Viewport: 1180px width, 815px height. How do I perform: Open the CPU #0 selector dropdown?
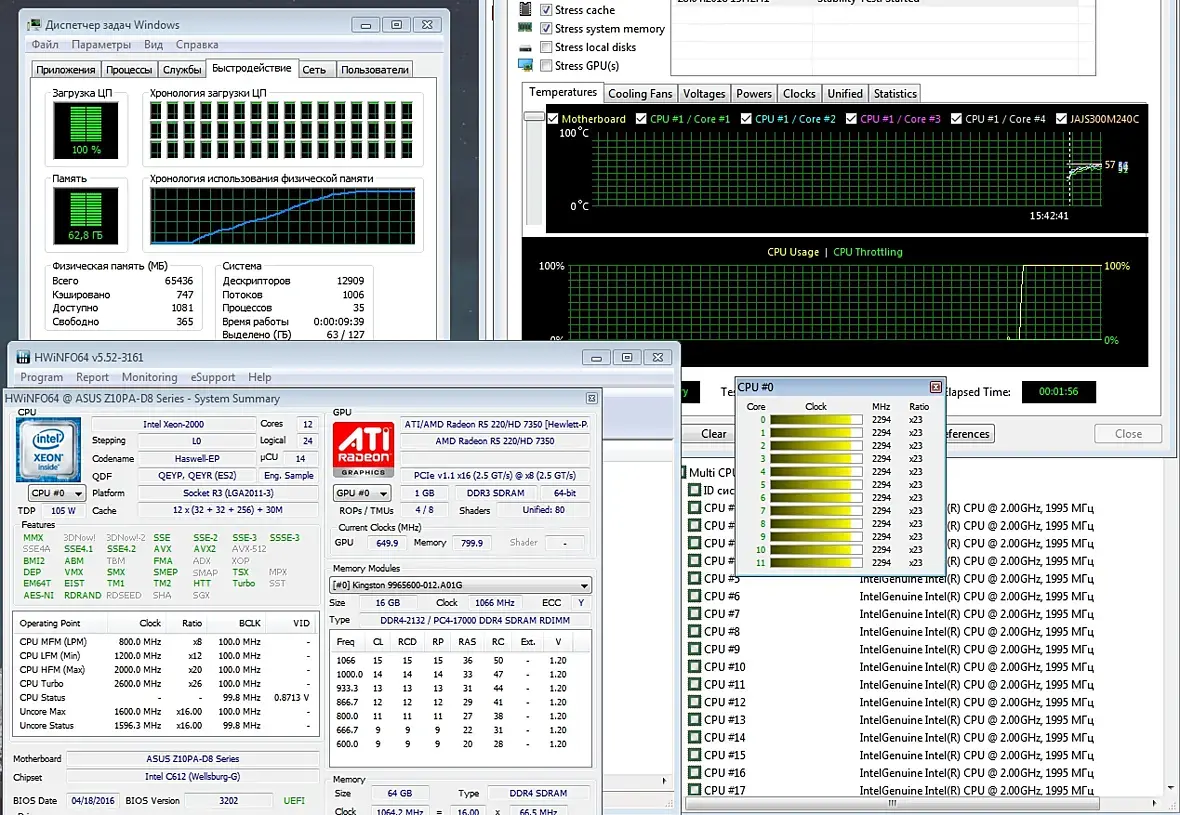pyautogui.click(x=56, y=493)
